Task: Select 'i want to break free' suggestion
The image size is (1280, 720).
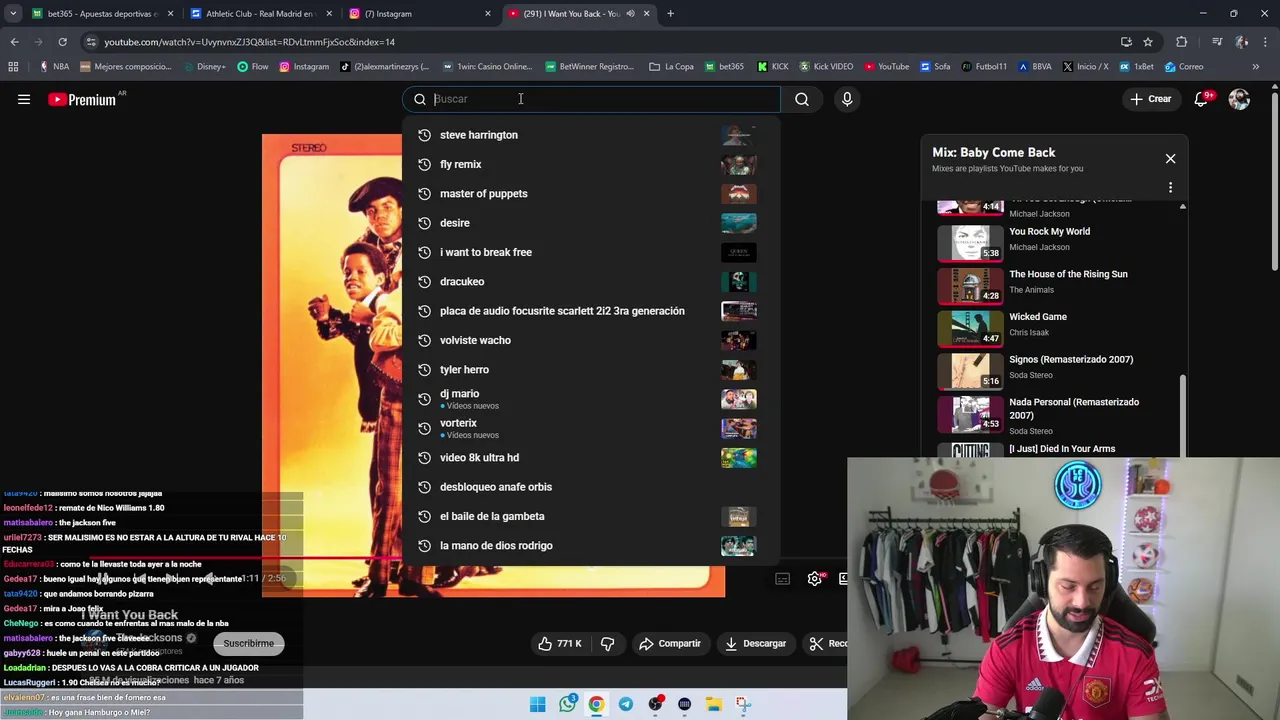Action: point(591,252)
